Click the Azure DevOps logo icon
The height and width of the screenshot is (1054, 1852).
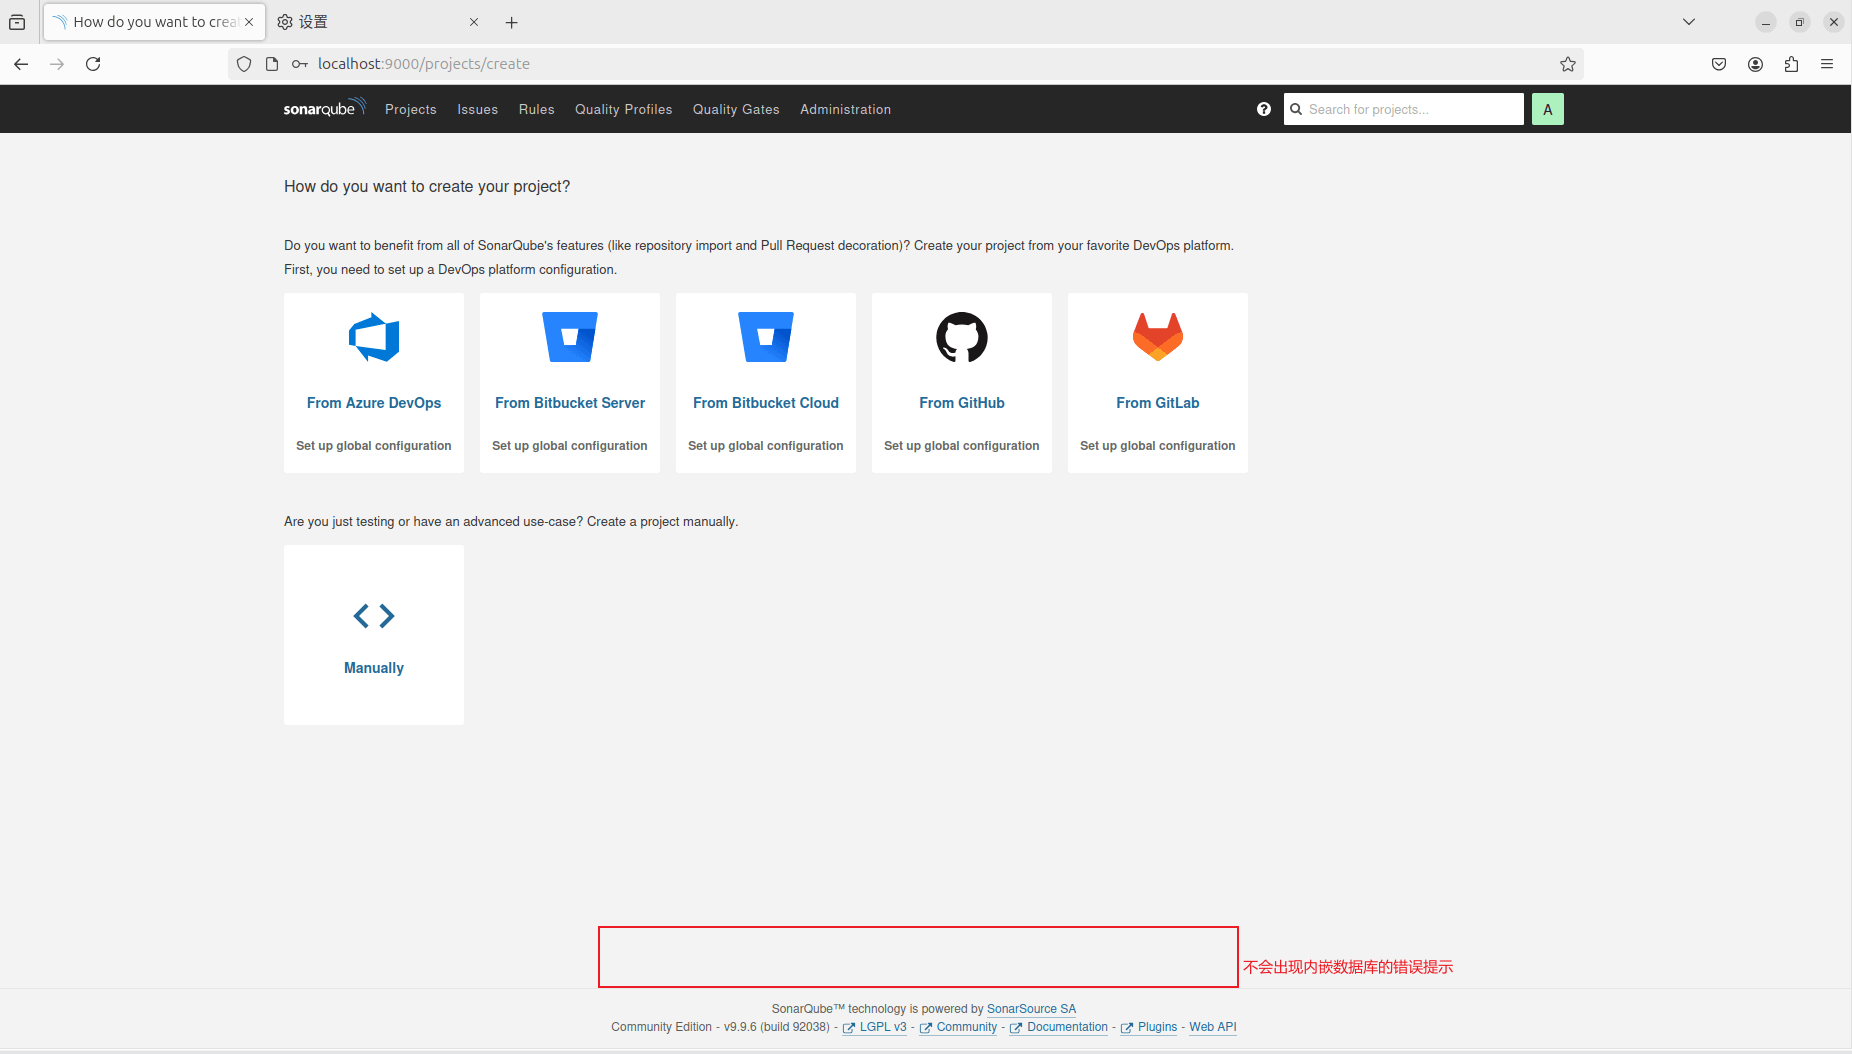pos(374,338)
